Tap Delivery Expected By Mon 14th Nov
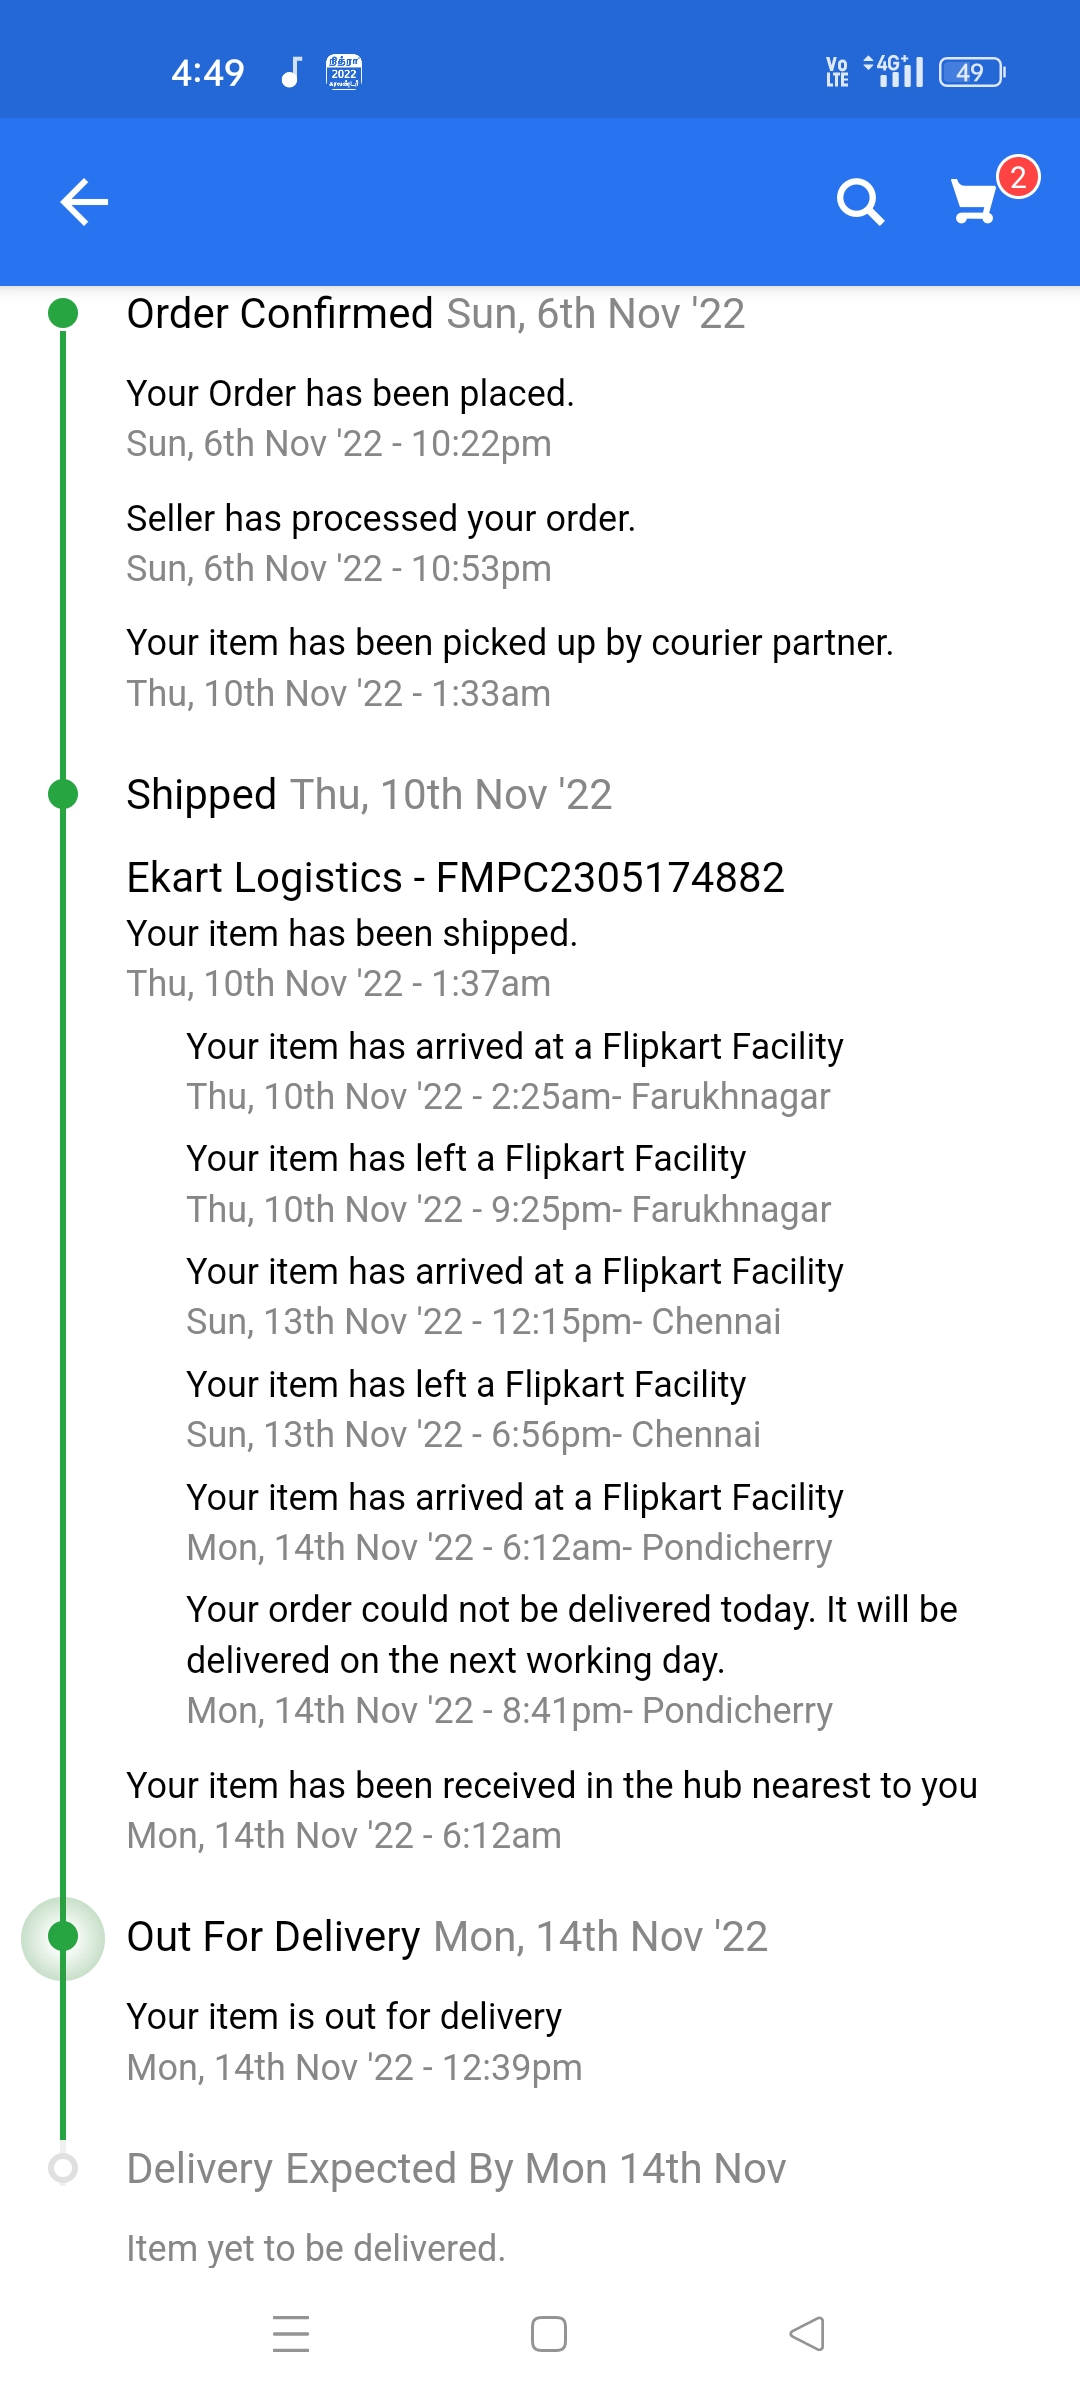The width and height of the screenshot is (1080, 2400). [456, 2168]
